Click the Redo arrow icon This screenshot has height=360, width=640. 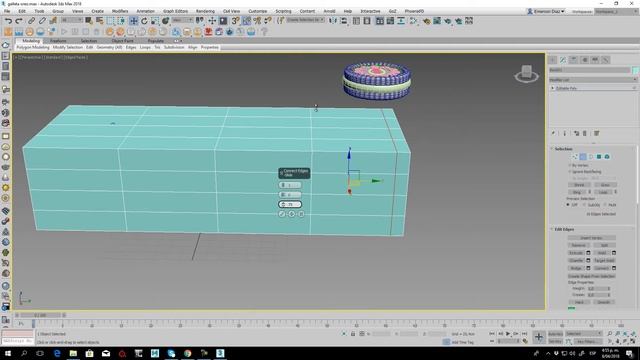pyautogui.click(x=19, y=21)
